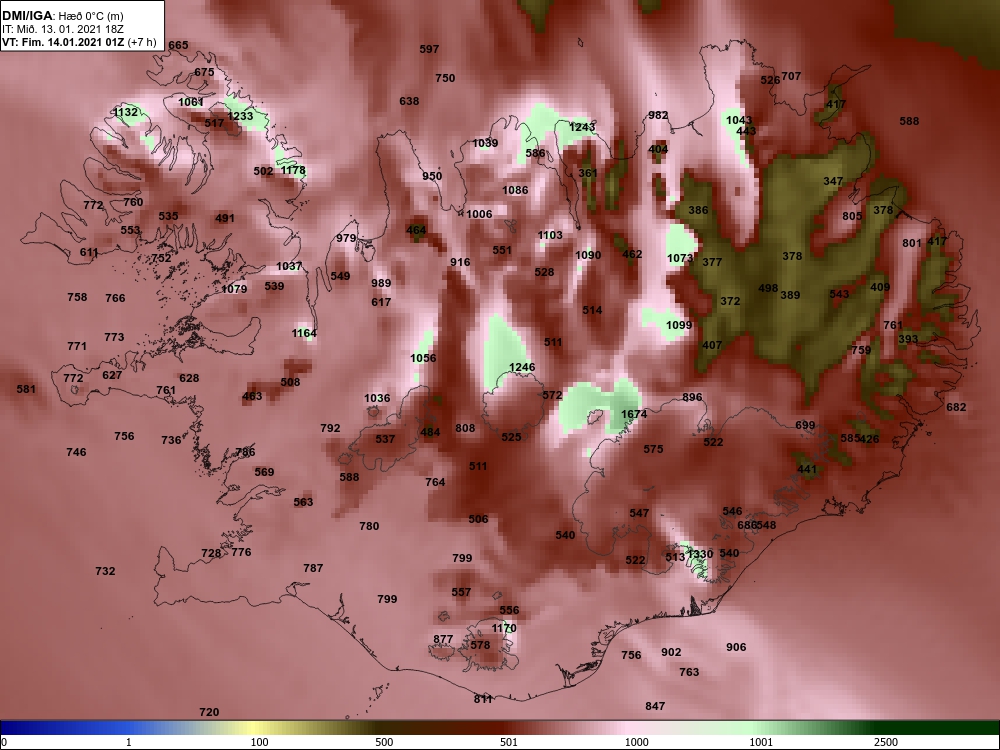Click the map value 1036
The image size is (1000, 750).
377,398
